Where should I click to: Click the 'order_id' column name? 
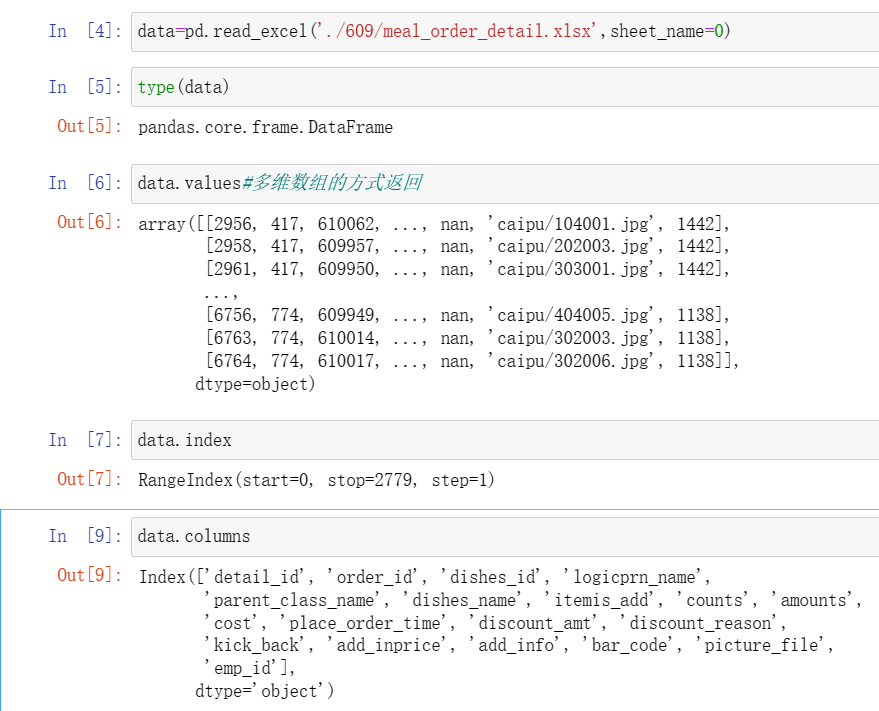point(373,577)
